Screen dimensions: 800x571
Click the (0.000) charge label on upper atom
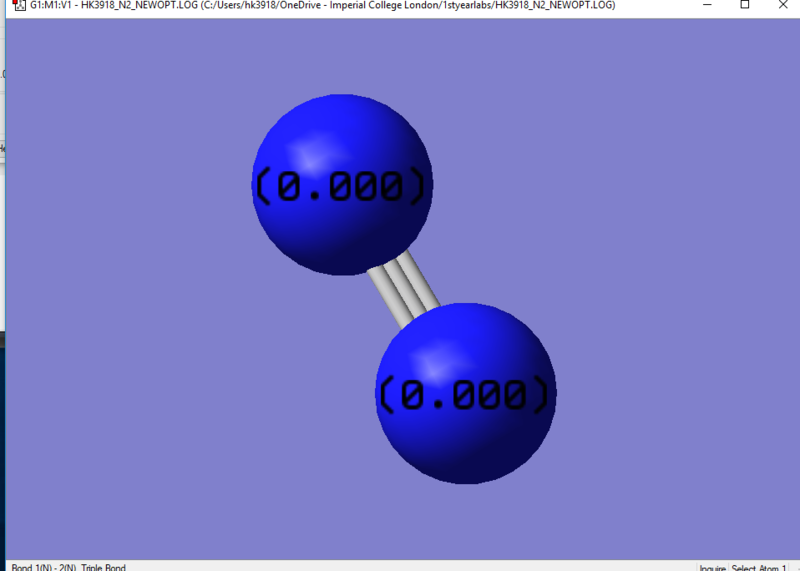click(340, 186)
